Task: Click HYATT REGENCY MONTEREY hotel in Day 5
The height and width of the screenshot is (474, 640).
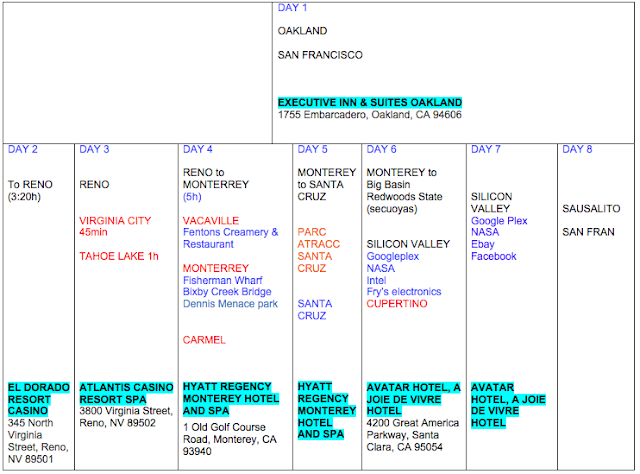Action: coord(327,410)
